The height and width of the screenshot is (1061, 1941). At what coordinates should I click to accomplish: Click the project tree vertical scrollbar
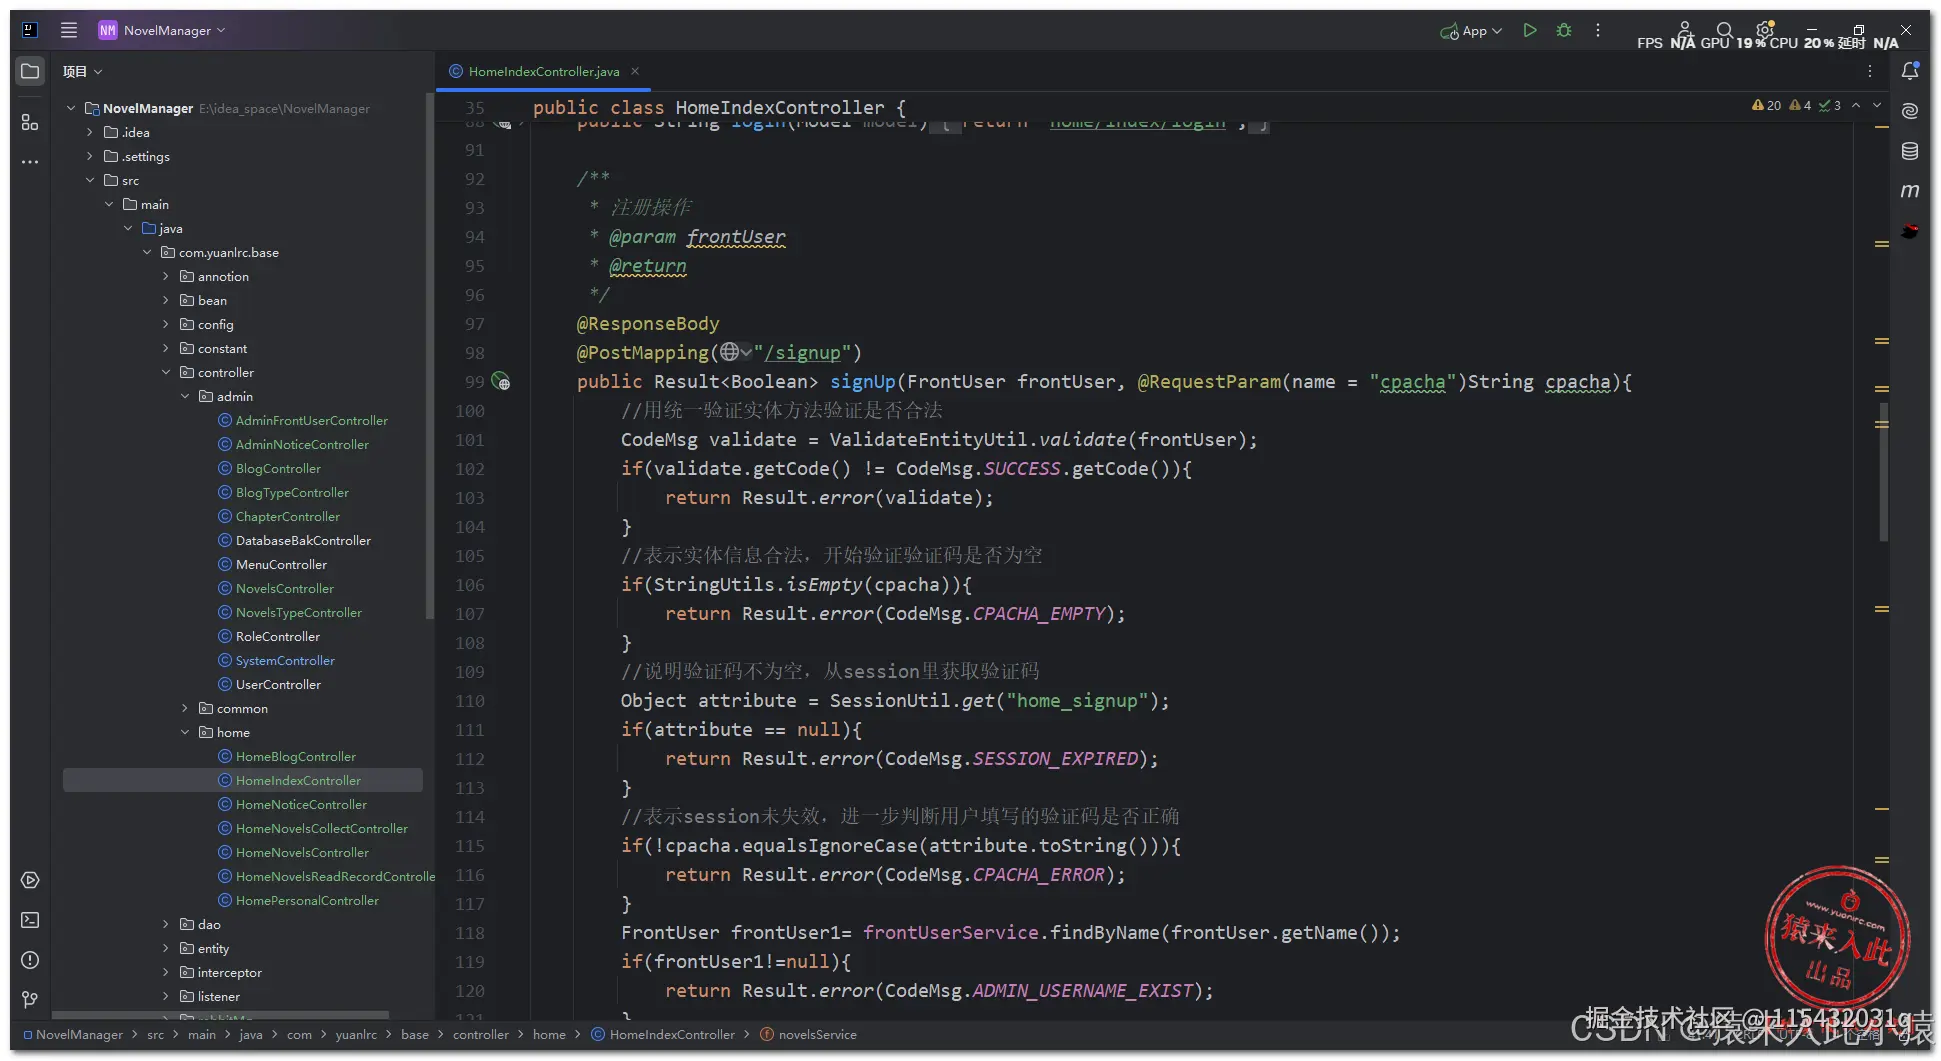430,356
